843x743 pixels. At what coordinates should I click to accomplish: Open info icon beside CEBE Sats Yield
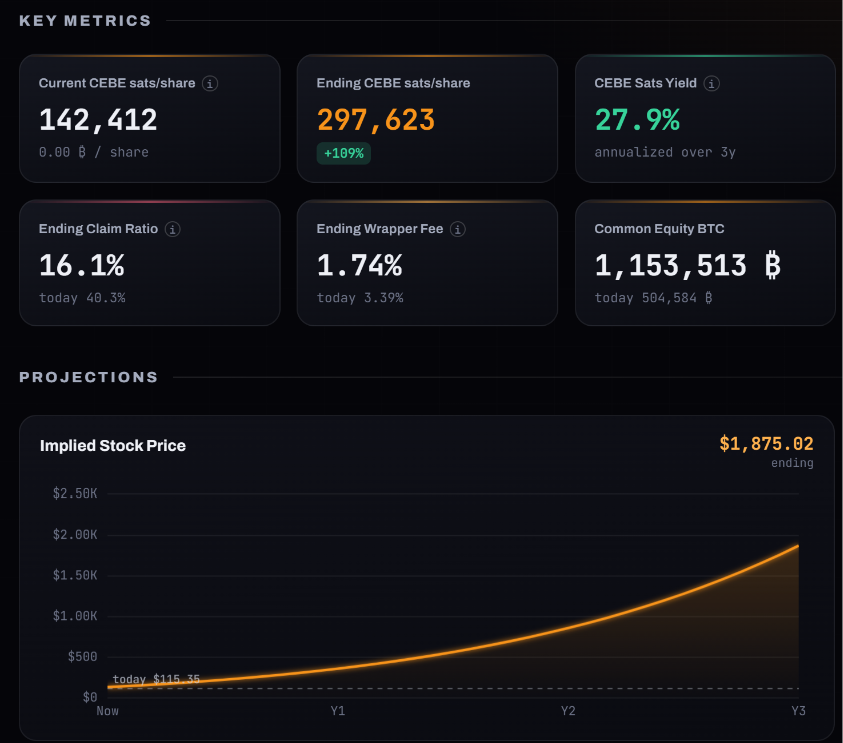pos(711,83)
